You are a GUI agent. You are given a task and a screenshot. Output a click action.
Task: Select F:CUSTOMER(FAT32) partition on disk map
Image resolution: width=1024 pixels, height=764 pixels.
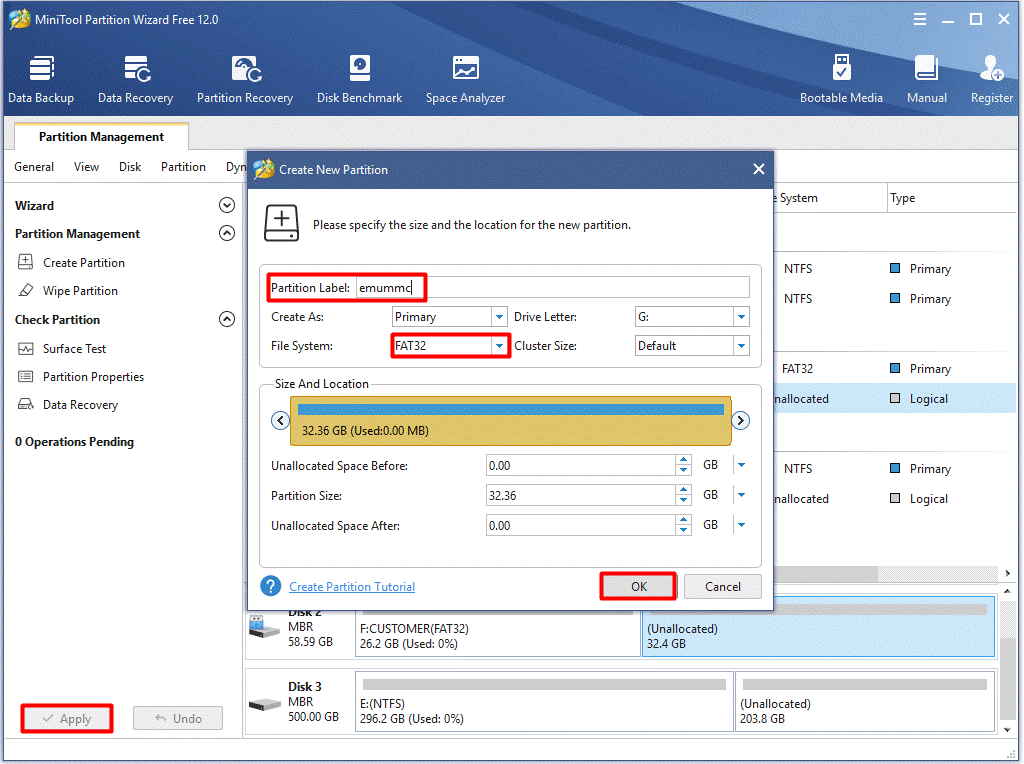[498, 635]
